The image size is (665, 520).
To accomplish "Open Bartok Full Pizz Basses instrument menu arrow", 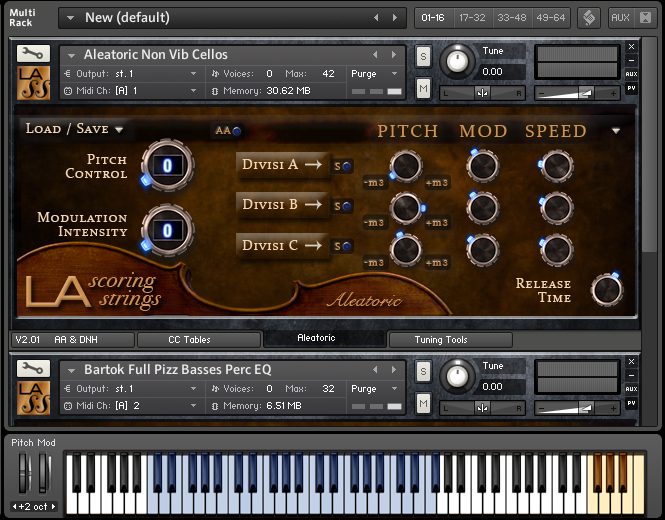I will (71, 371).
